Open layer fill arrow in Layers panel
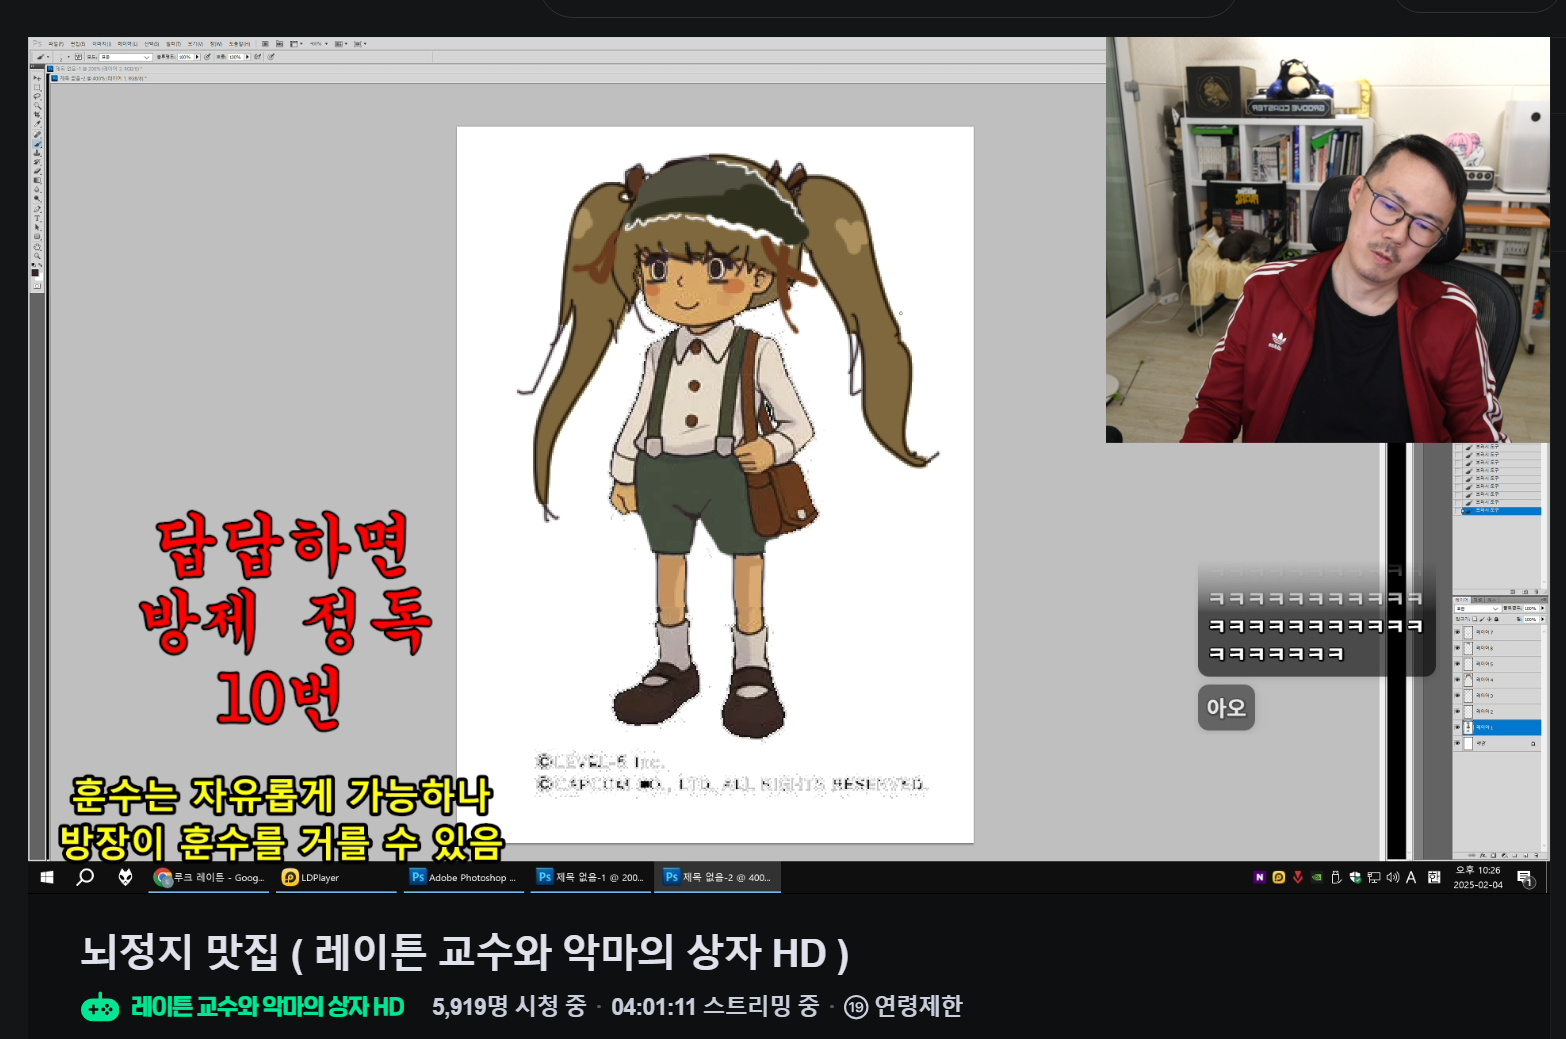 point(1543,619)
